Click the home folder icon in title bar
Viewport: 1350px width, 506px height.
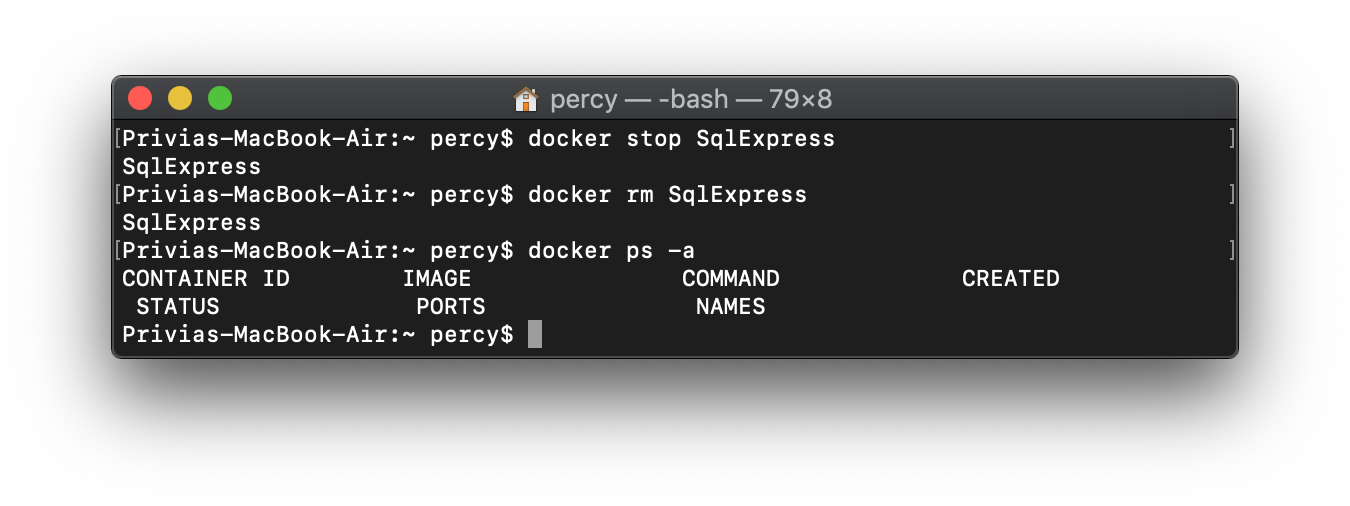(525, 99)
